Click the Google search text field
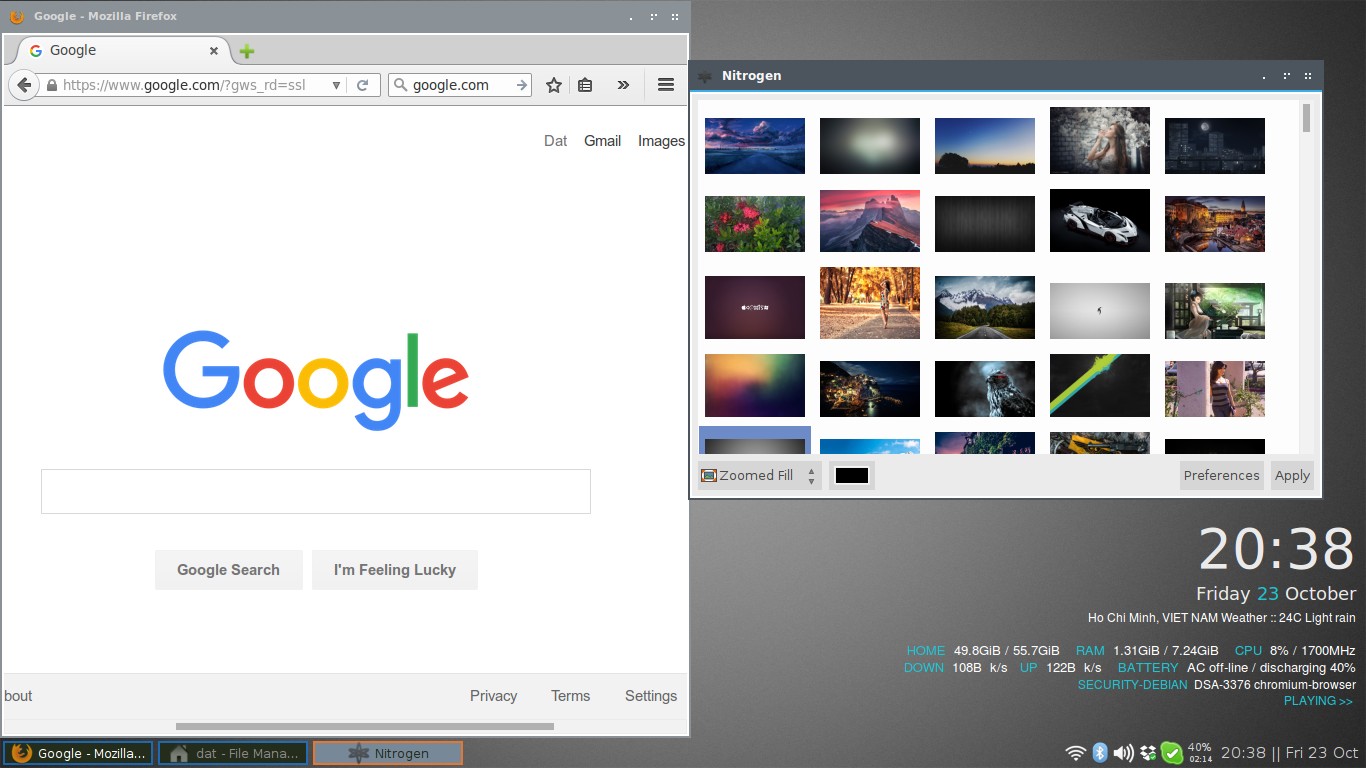 pos(316,491)
